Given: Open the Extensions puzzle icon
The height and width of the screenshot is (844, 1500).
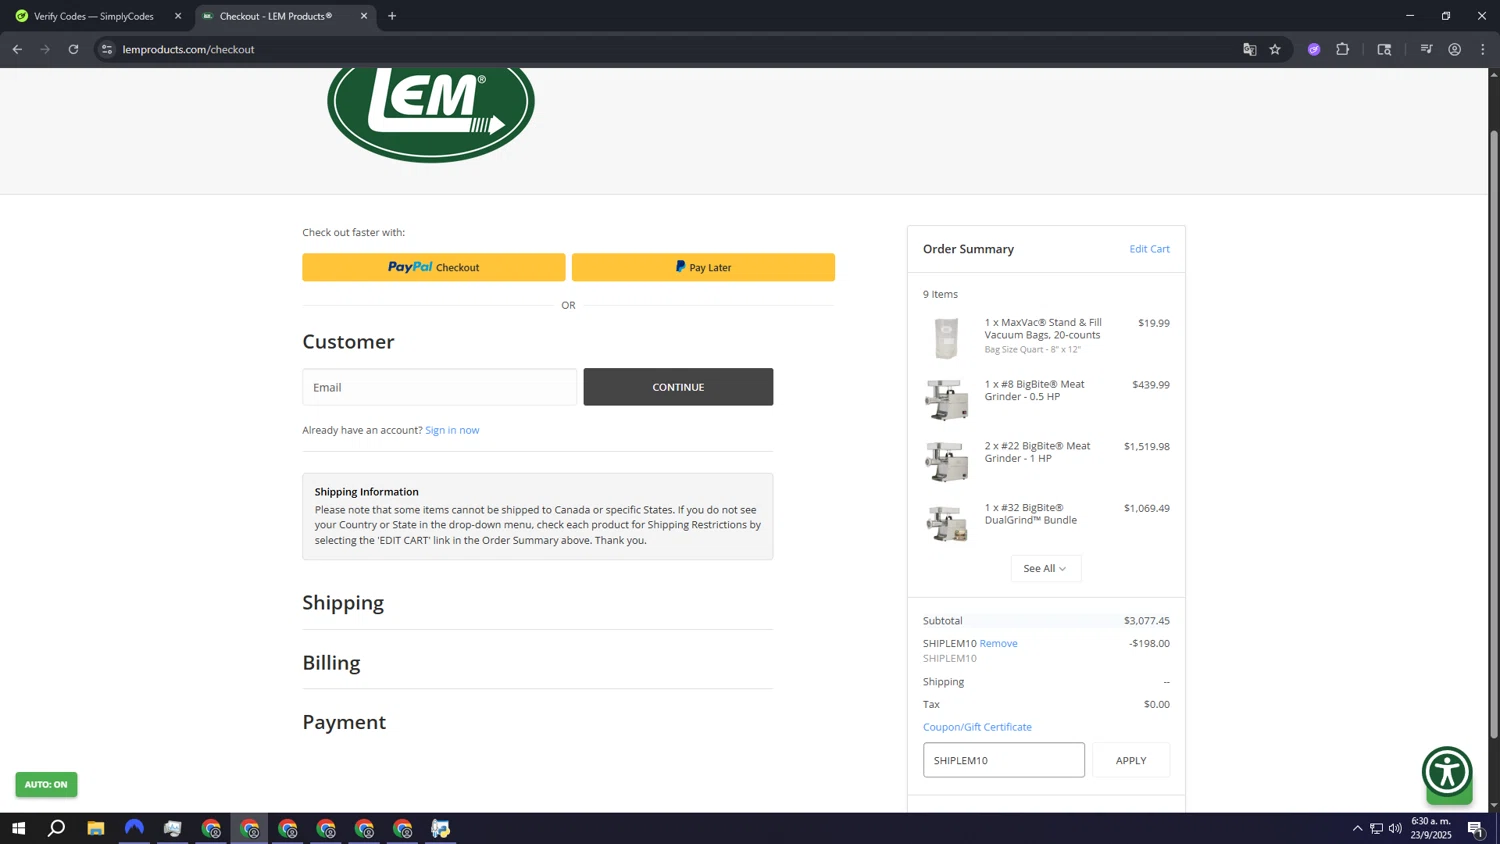Looking at the screenshot, I should click(x=1342, y=49).
